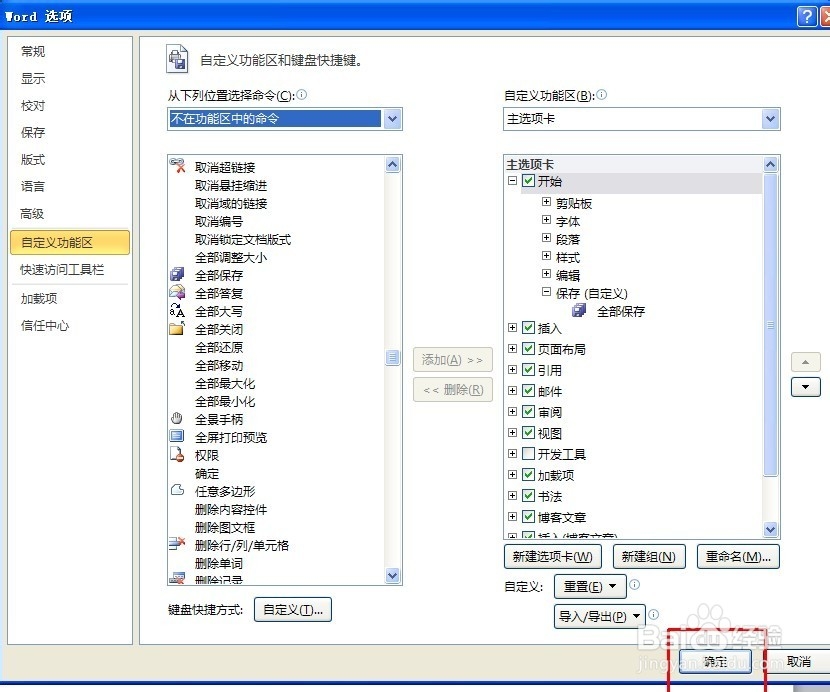This screenshot has height=692, width=830.
Task: Toggle the 书法 checkbox
Action: 528,496
